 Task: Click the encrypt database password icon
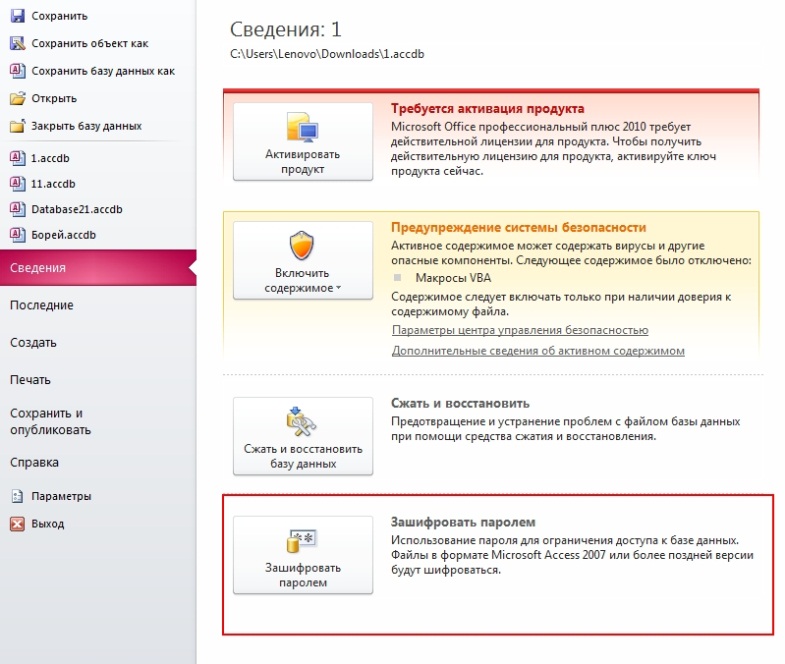coord(302,541)
